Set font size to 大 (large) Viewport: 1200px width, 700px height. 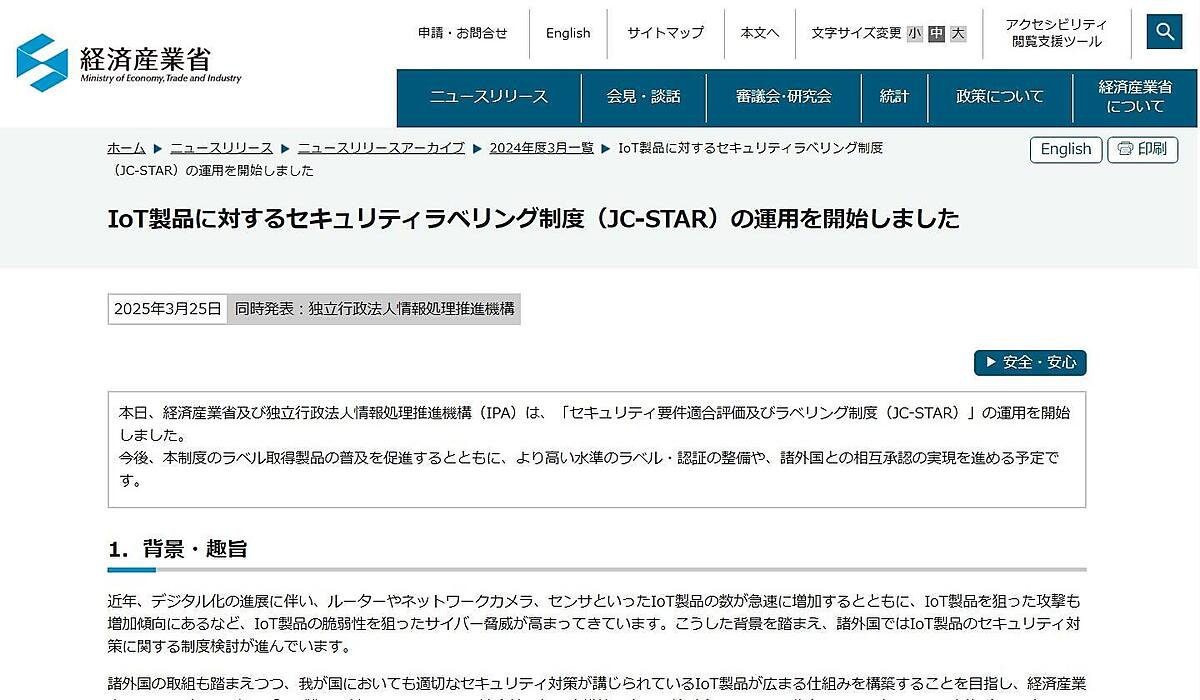[x=958, y=34]
